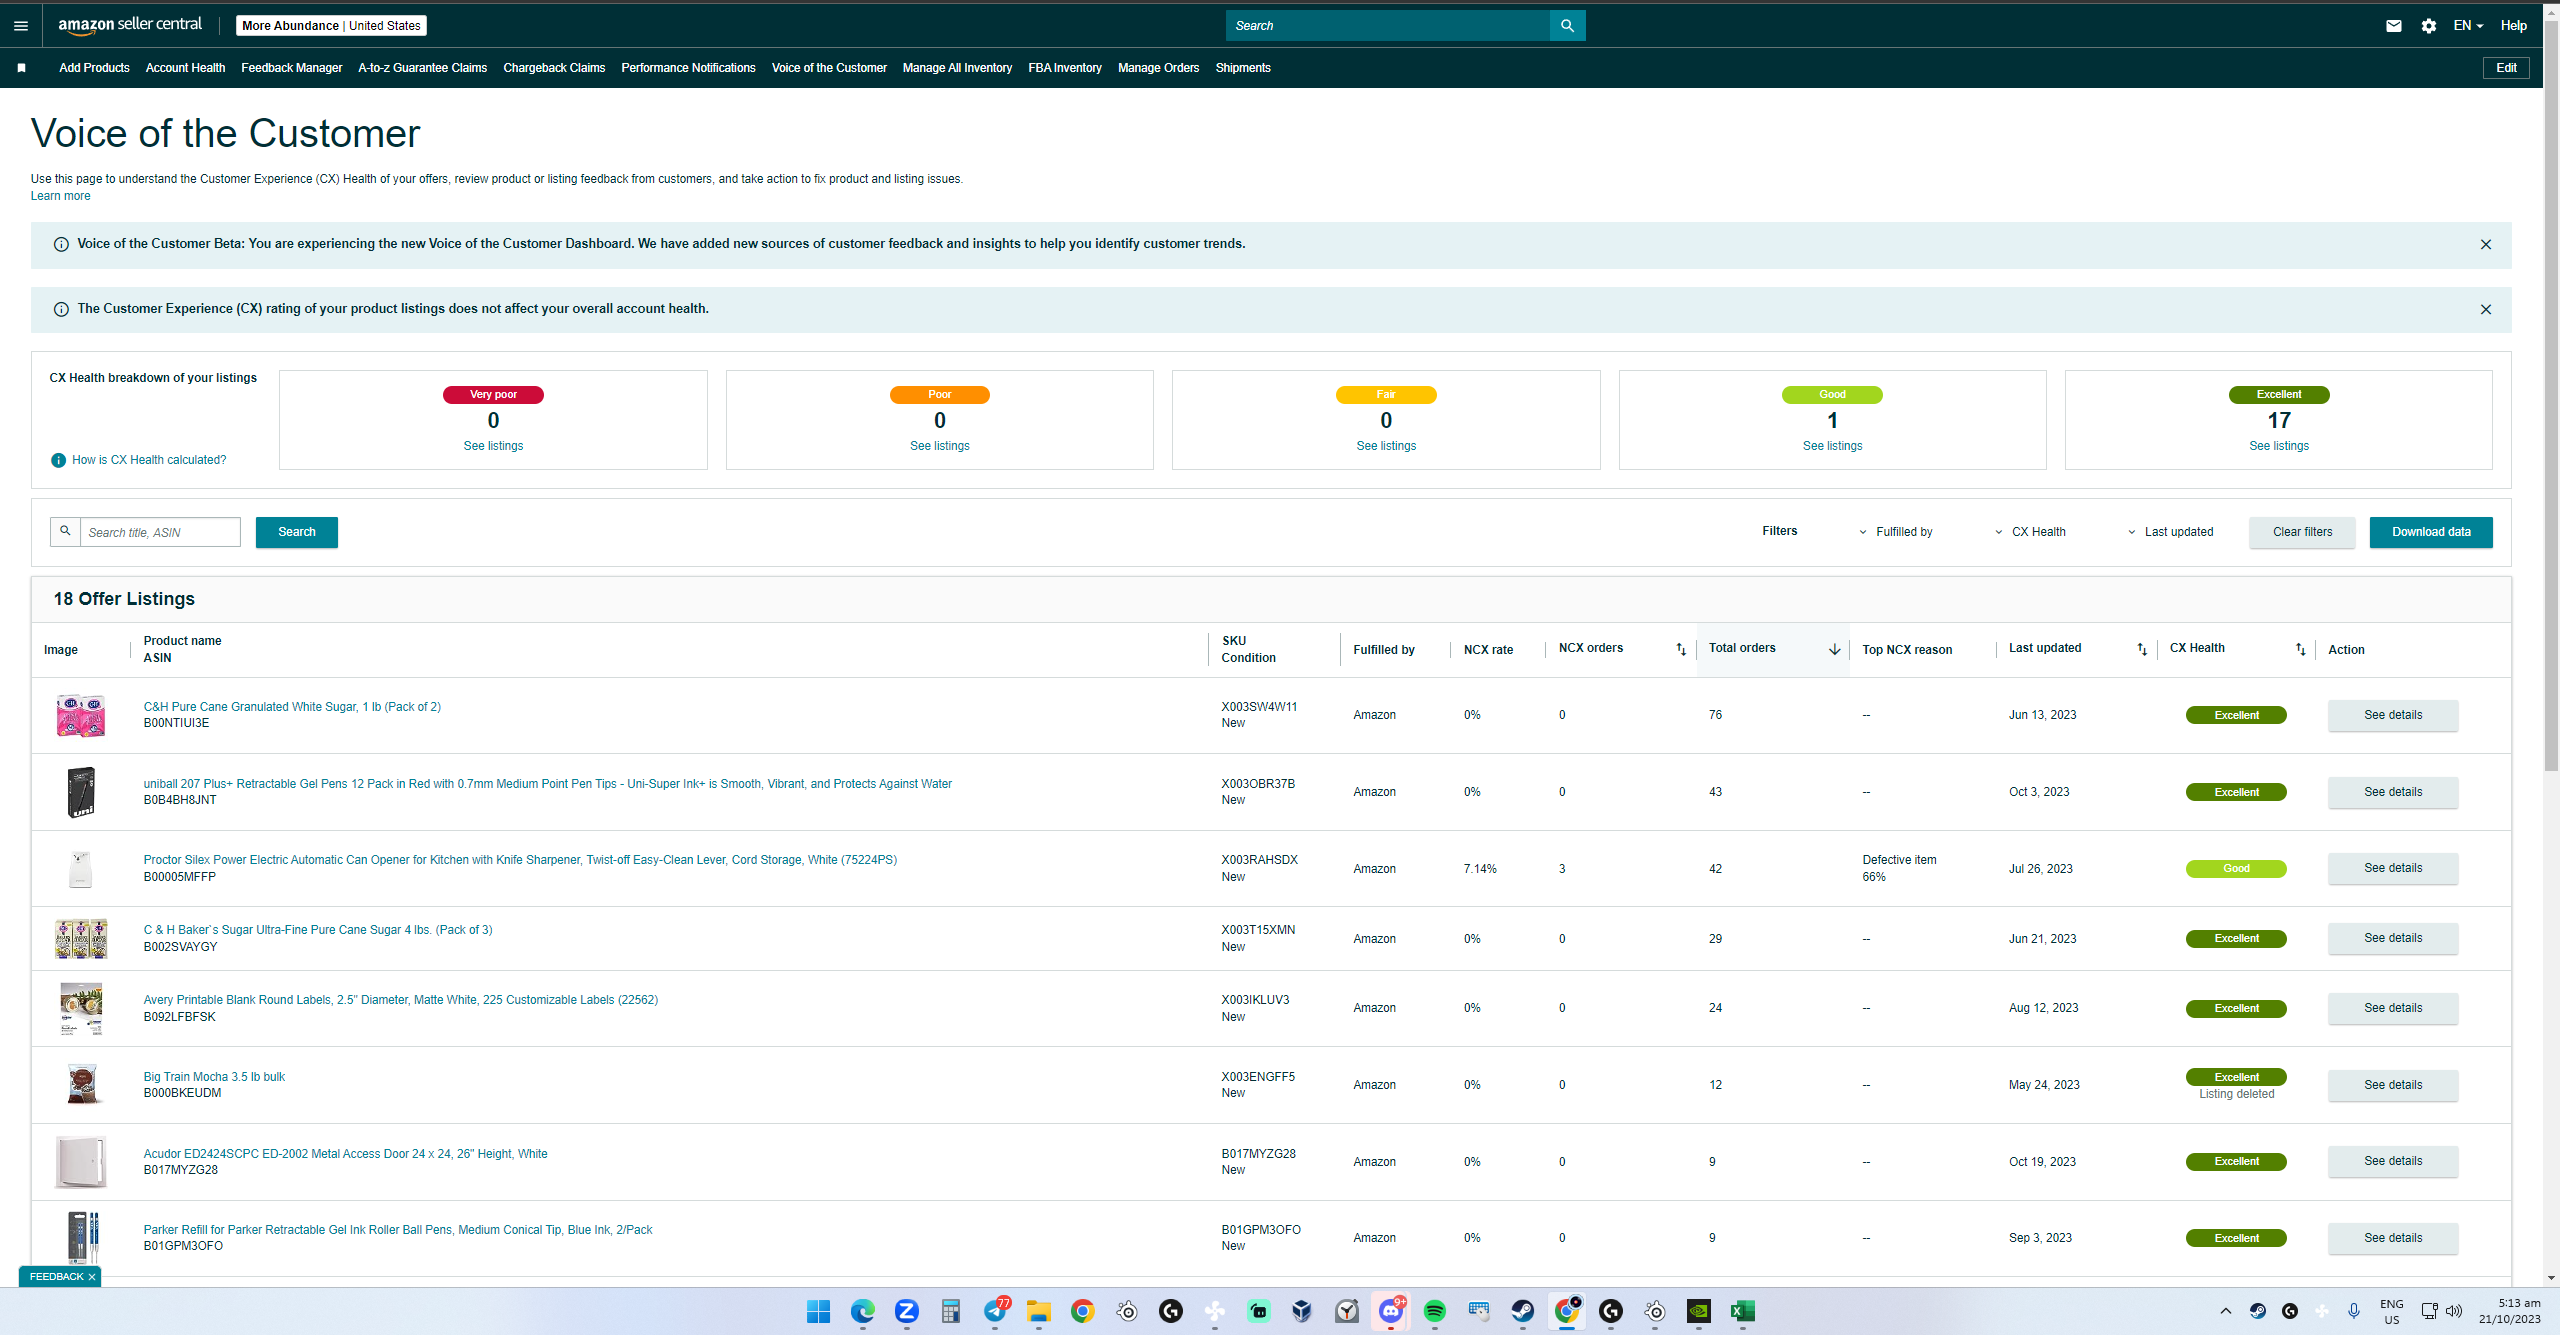Click the 'Search title, ASIN' input field
2560x1335 pixels.
(x=160, y=532)
